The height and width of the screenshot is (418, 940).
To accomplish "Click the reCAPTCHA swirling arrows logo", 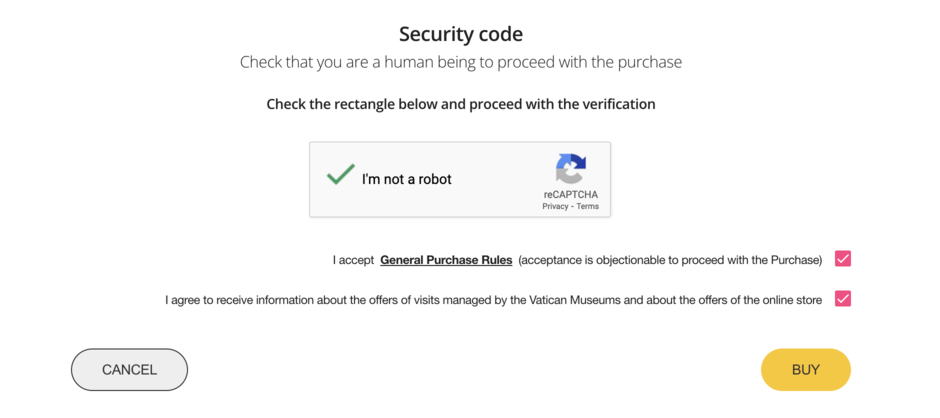I will [x=571, y=169].
